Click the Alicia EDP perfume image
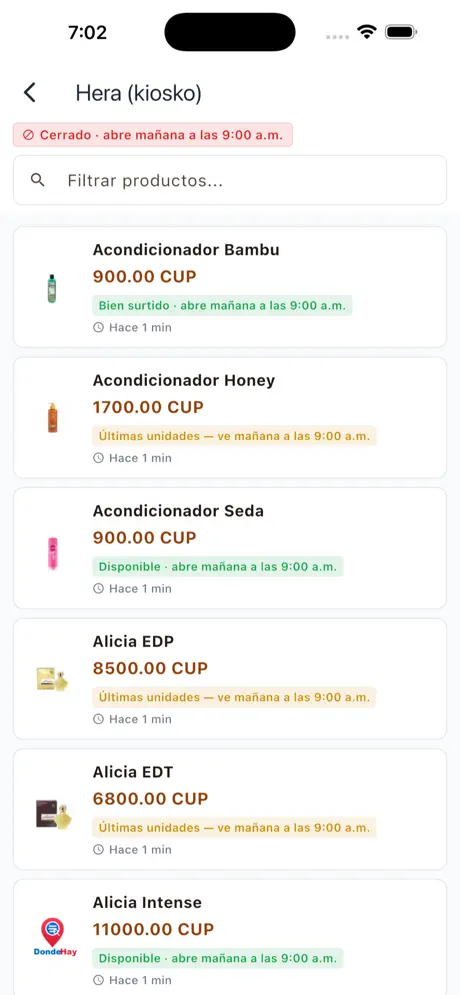Screen dimensions: 460x995 coord(52,679)
